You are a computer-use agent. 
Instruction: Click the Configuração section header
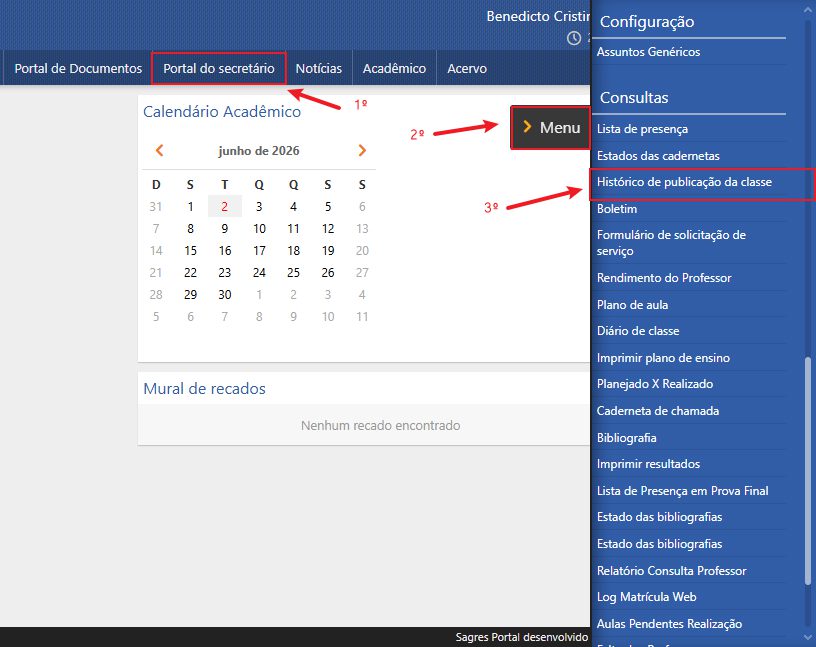click(647, 21)
